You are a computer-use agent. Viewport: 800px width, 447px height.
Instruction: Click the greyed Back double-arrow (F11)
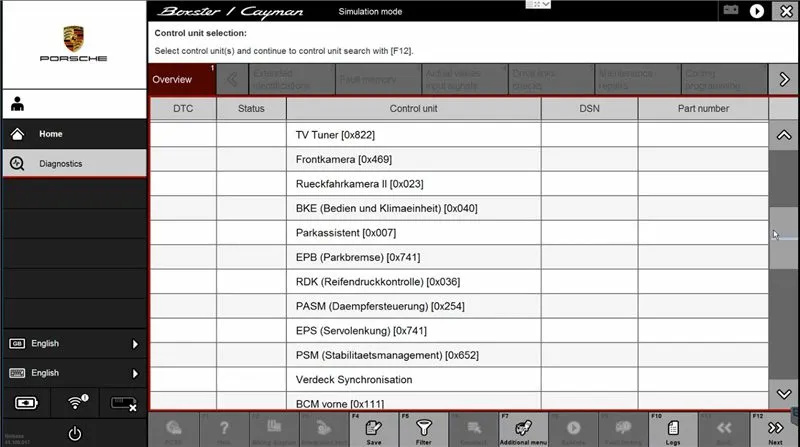click(724, 428)
